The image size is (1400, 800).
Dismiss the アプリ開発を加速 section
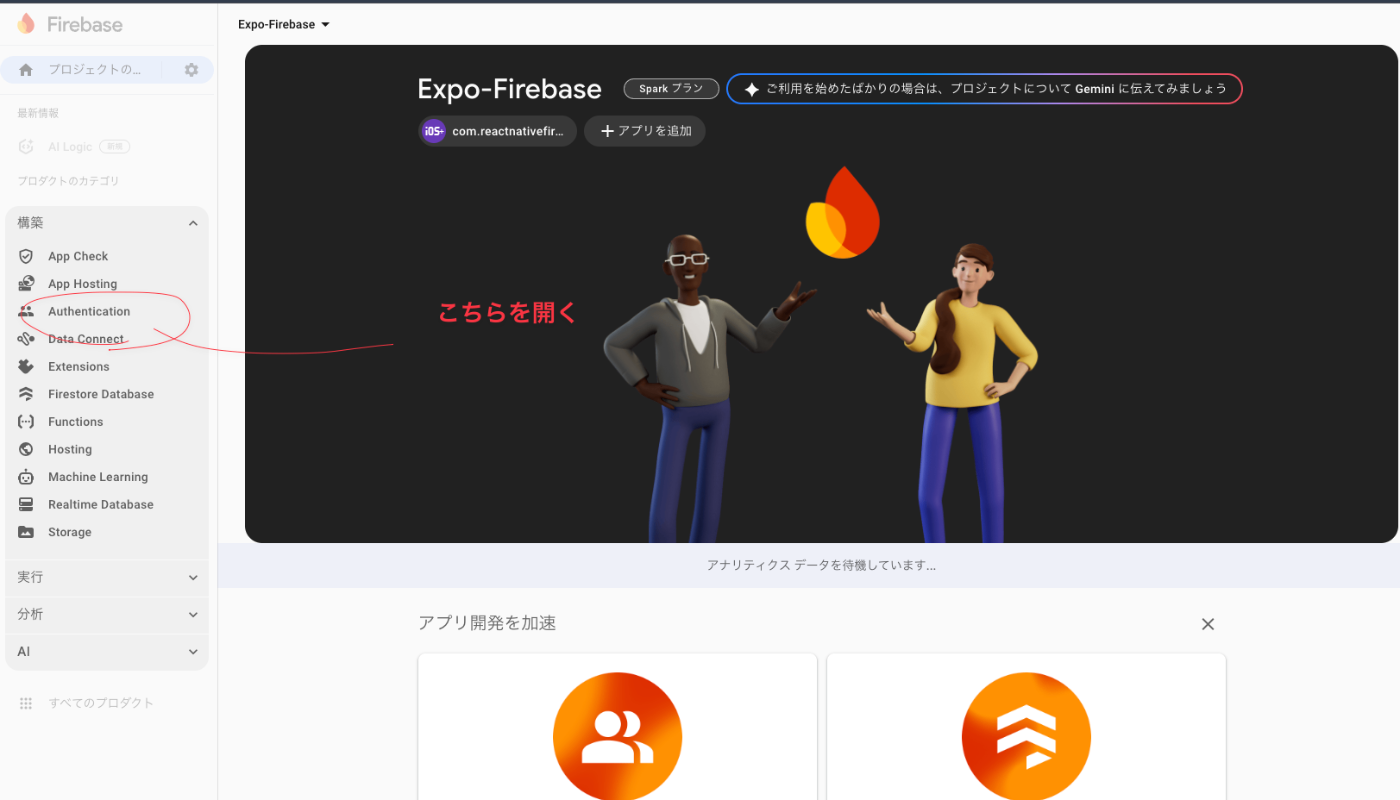click(x=1208, y=624)
